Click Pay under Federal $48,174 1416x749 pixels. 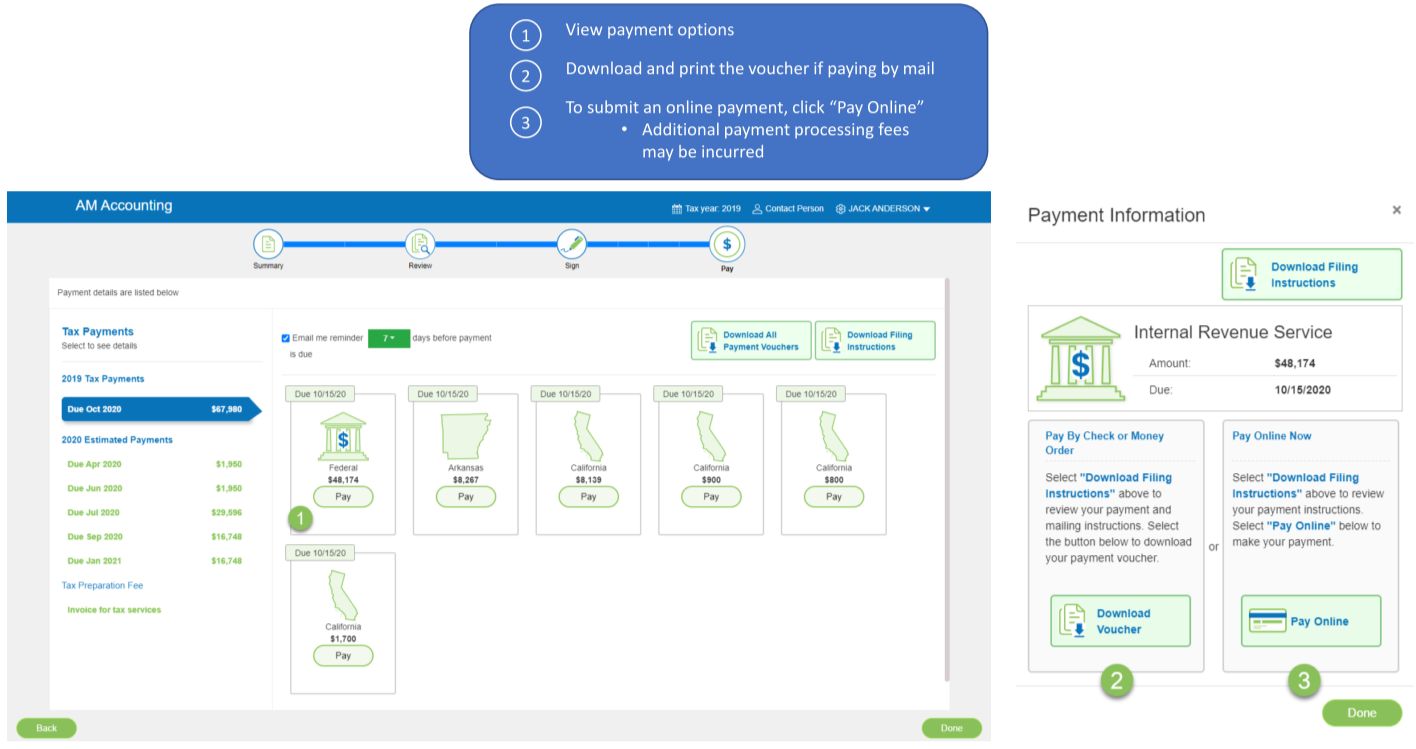point(343,496)
